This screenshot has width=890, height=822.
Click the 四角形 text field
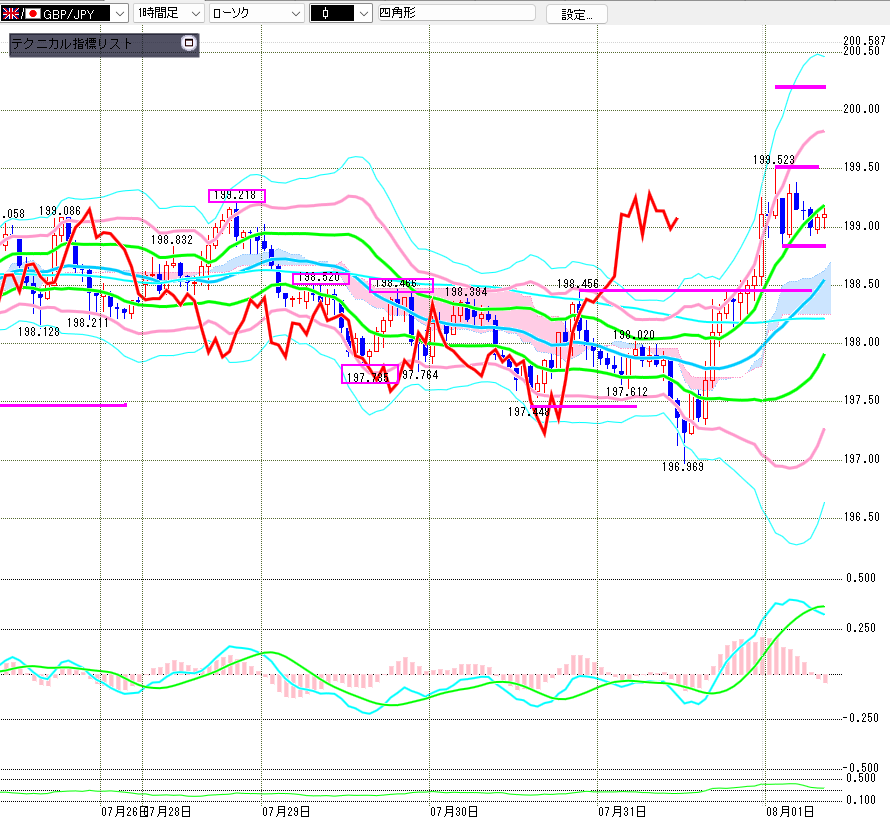click(456, 12)
